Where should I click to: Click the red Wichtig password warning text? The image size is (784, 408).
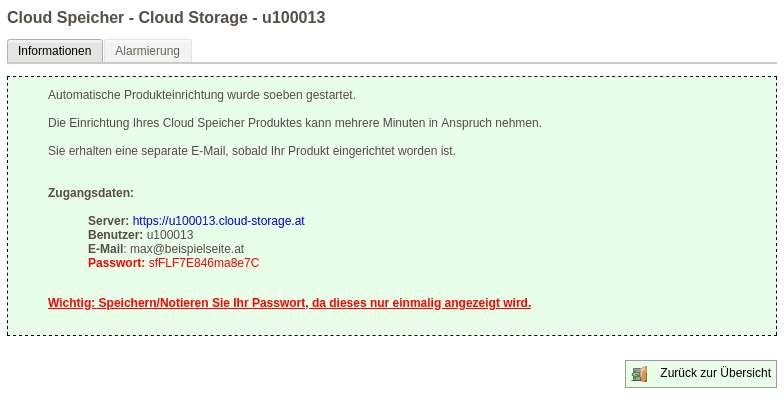pos(289,303)
